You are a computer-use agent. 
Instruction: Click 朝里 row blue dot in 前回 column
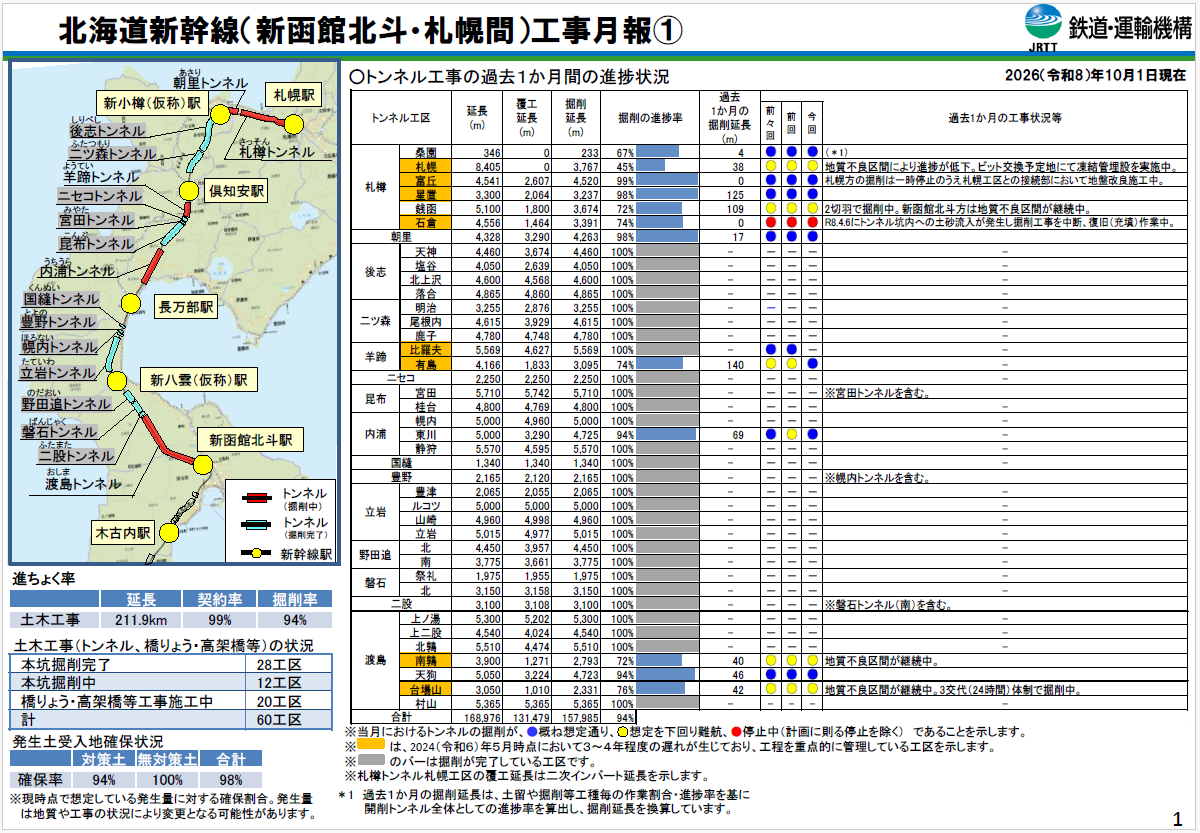(x=791, y=237)
